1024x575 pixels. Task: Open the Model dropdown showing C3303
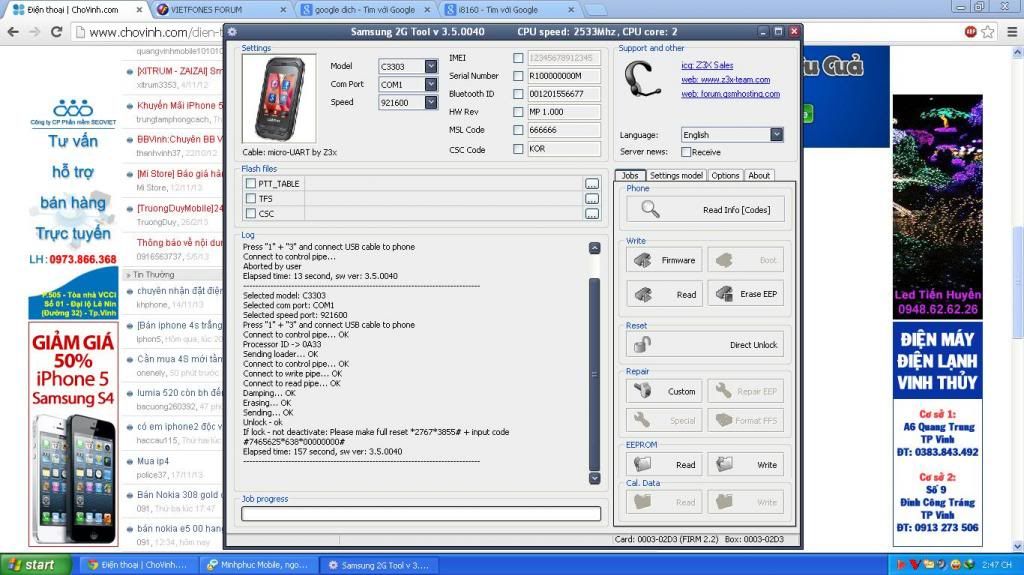[x=431, y=66]
